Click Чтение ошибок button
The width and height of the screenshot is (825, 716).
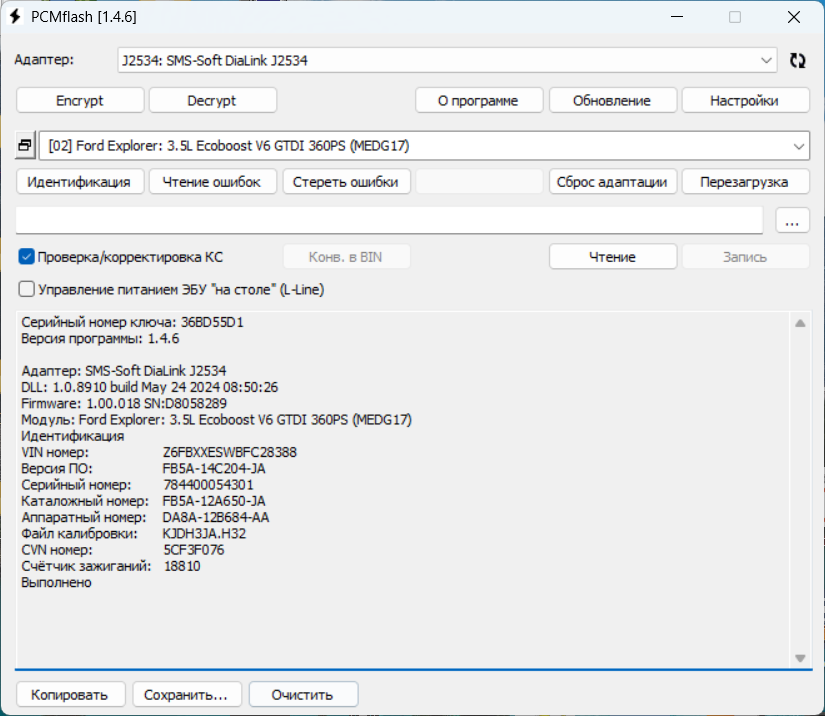tap(213, 182)
